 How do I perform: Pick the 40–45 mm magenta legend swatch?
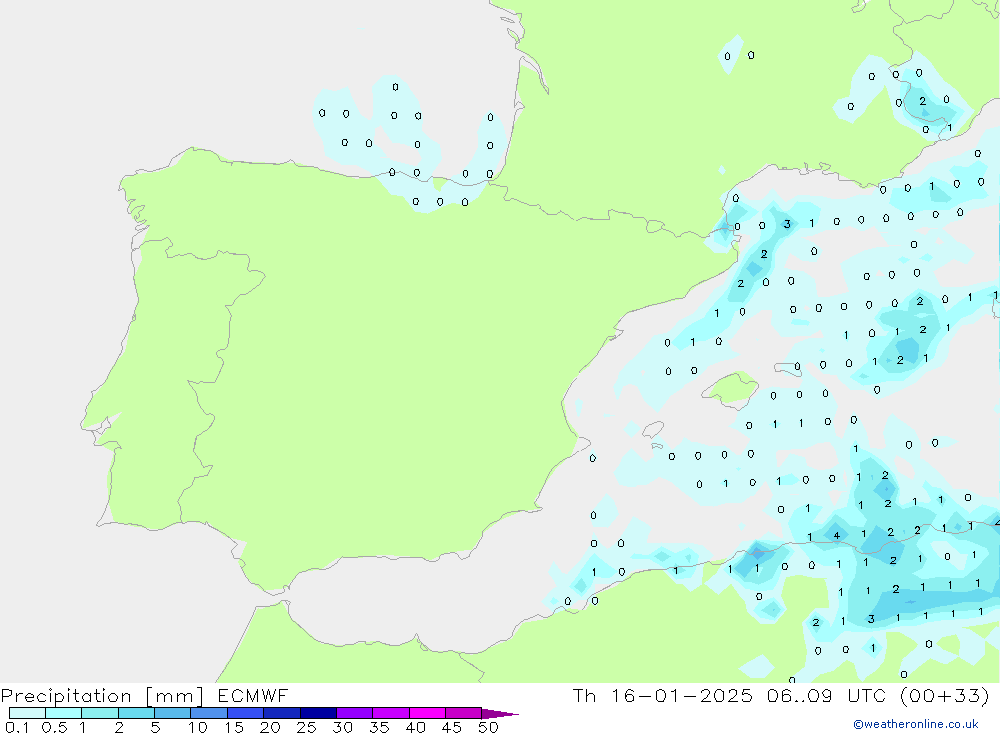(x=427, y=713)
